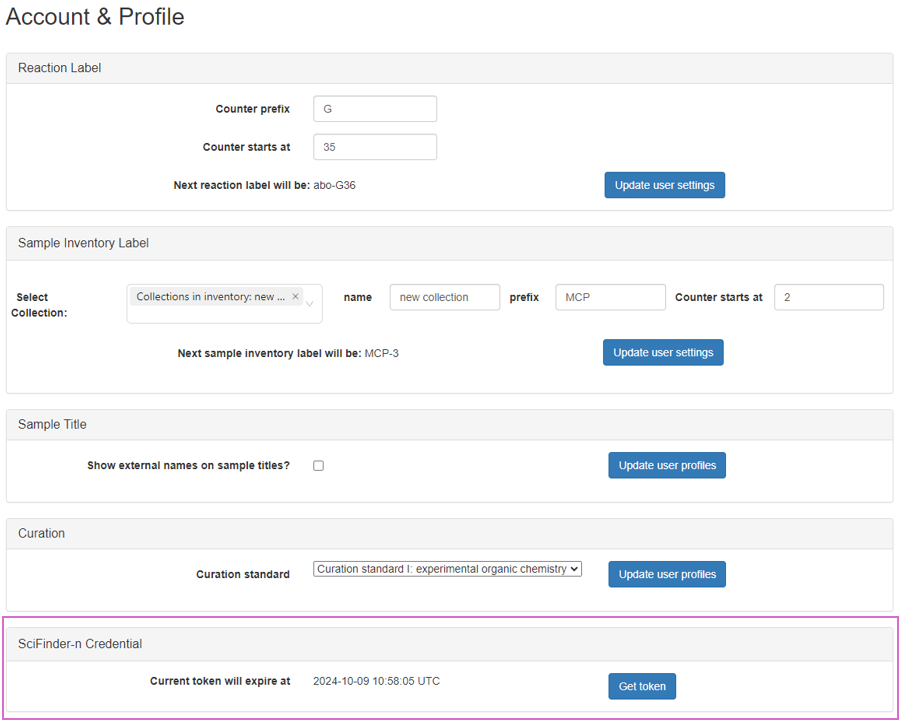This screenshot has width=902, height=722.
Task: Click Update user profiles in Sample Title
Action: tap(667, 466)
